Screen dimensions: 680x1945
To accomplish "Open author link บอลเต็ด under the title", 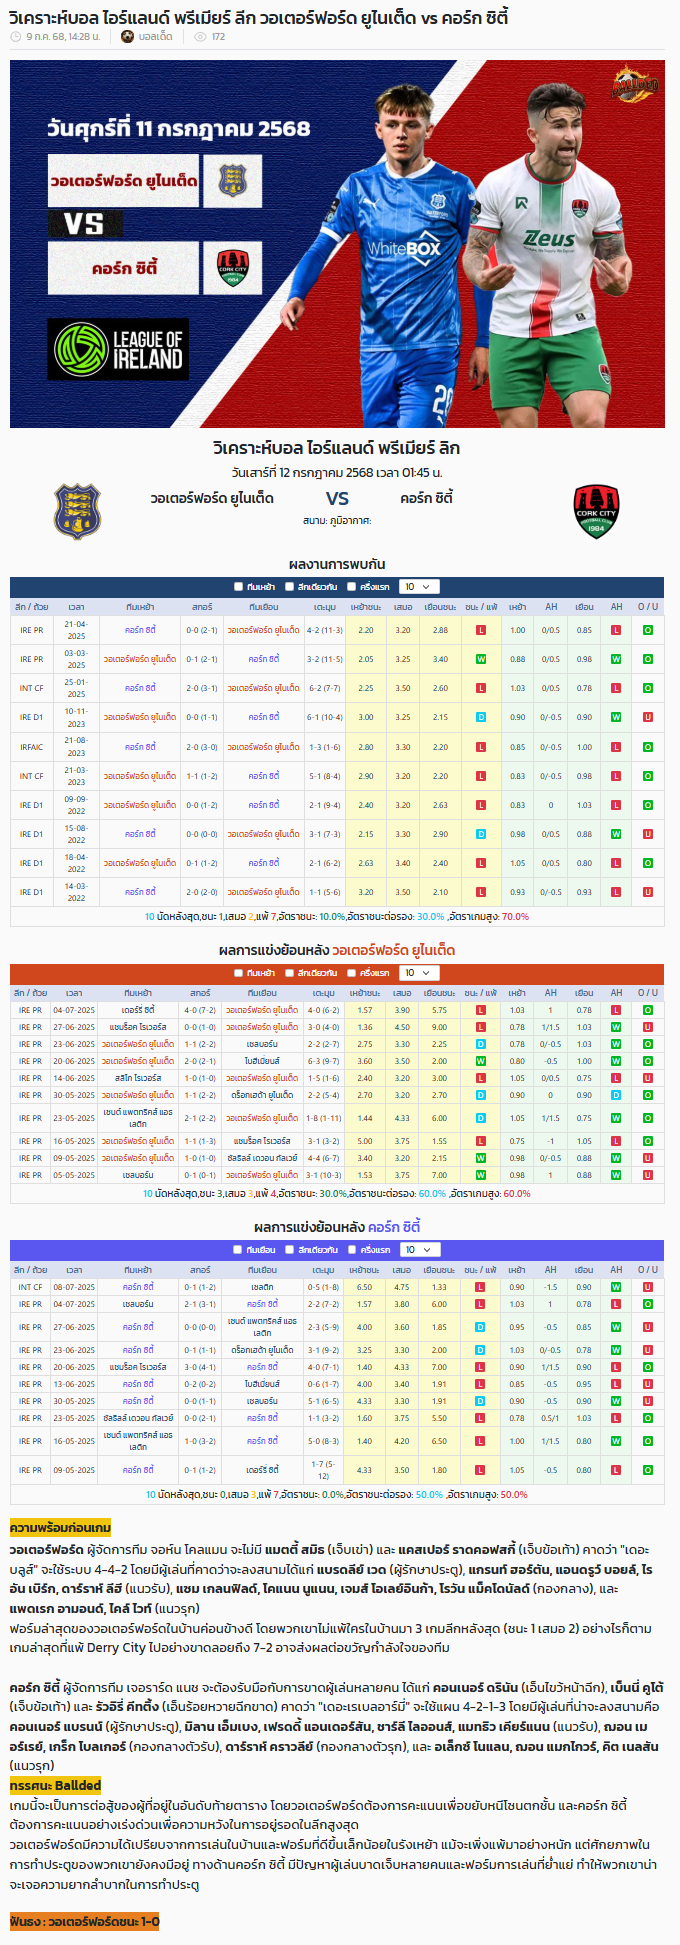I will [x=155, y=37].
